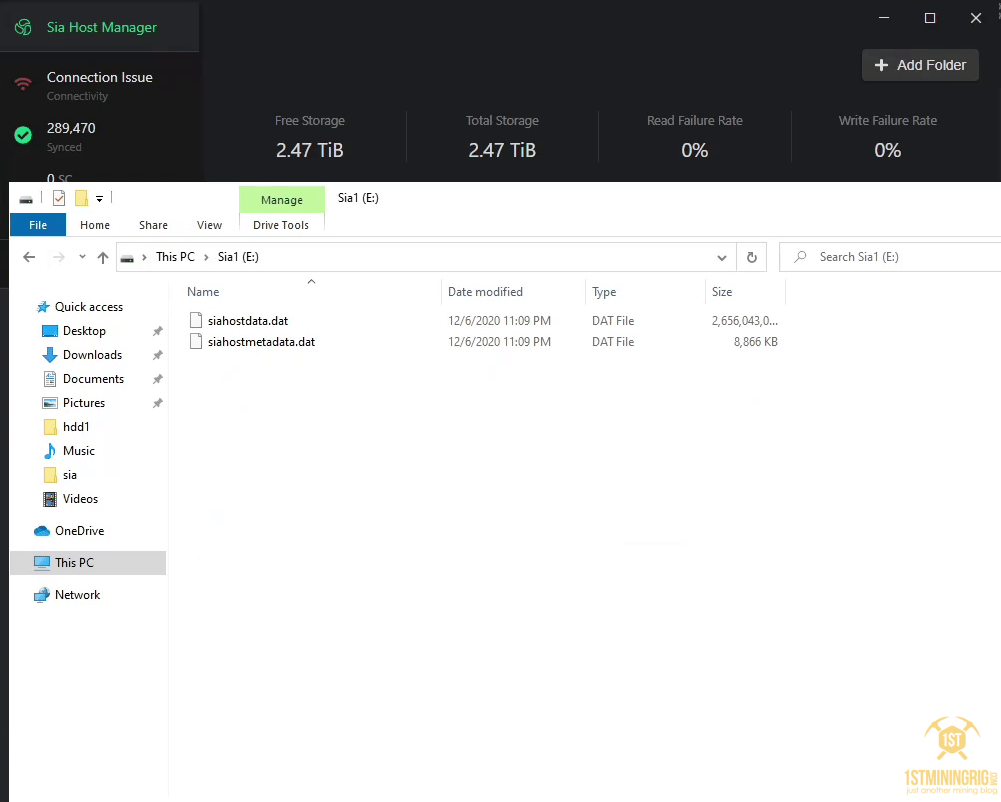The height and width of the screenshot is (802, 1001).
Task: Open the Customize Quick Access Toolbar dropdown
Action: click(x=100, y=199)
